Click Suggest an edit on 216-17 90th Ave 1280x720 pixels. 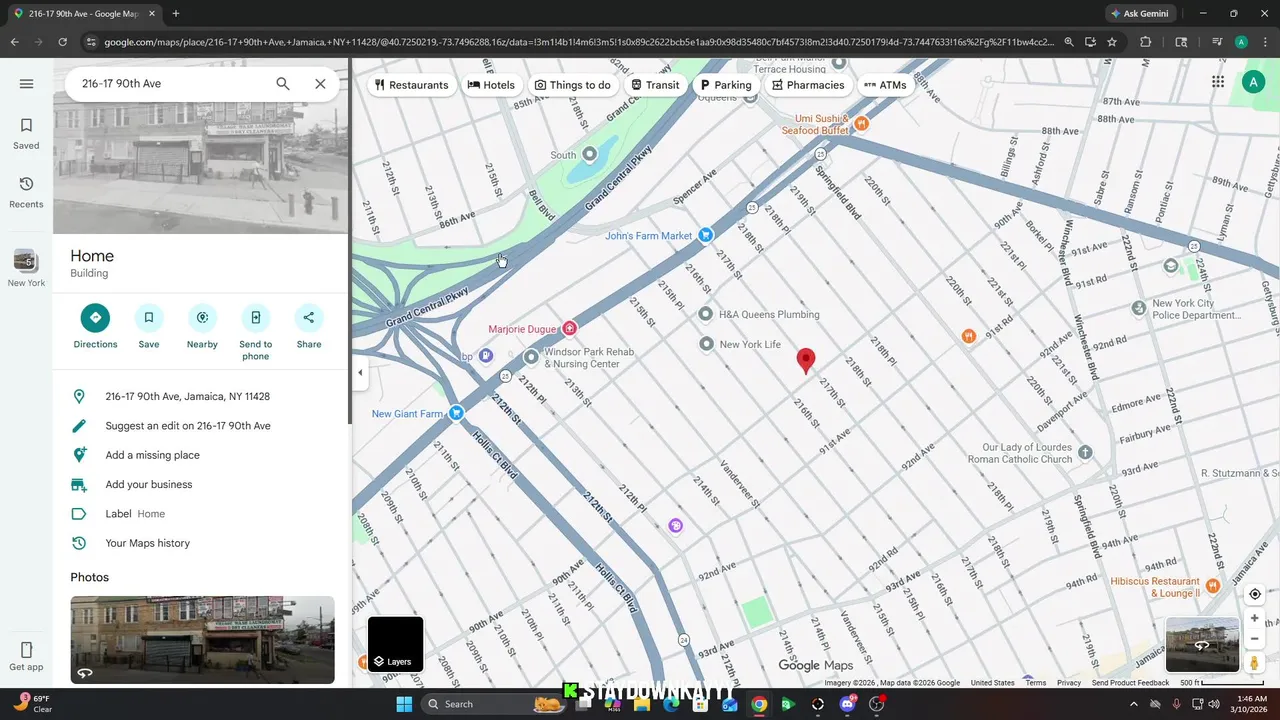coord(201,426)
